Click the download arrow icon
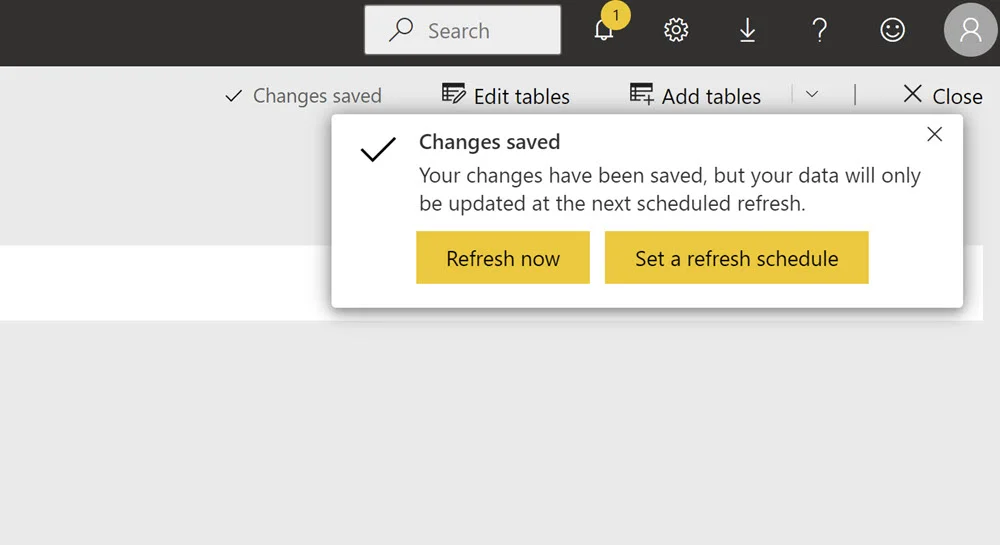The height and width of the screenshot is (545, 1000). (x=747, y=30)
